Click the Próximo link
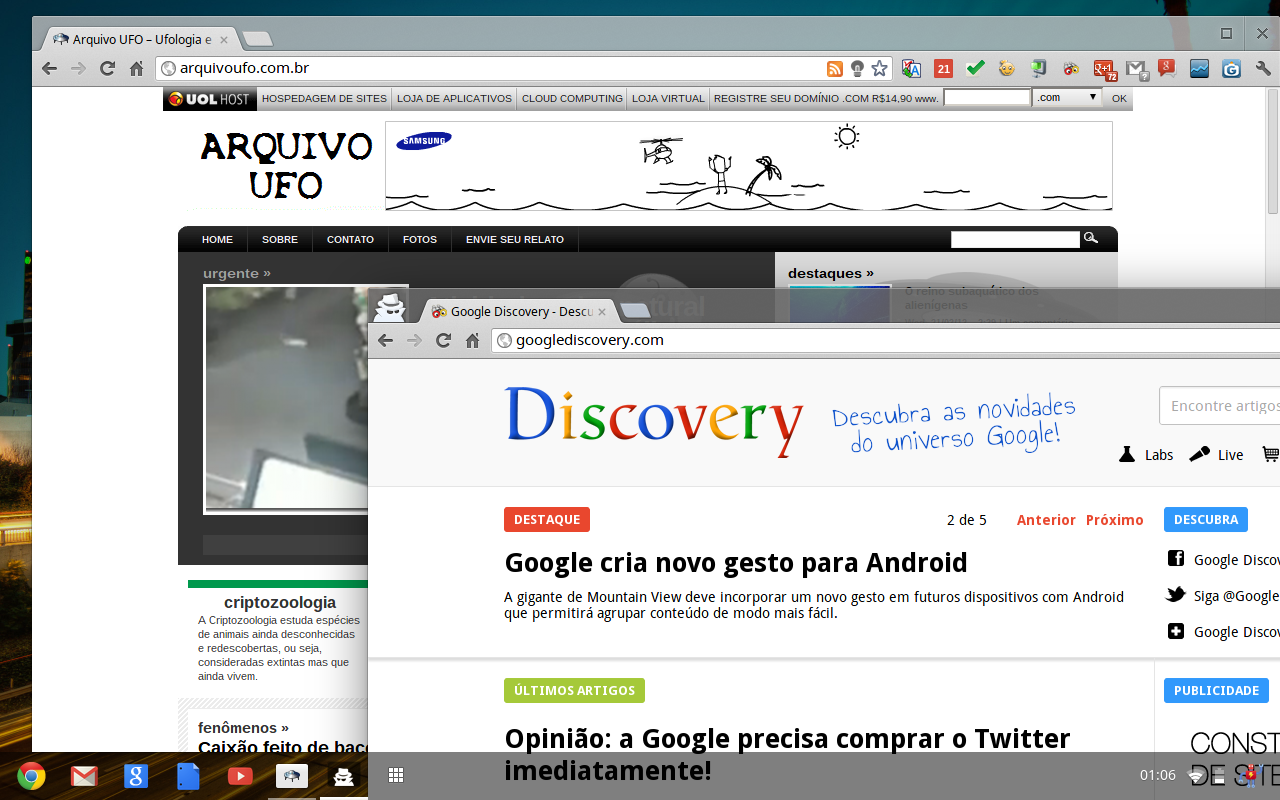 tap(1114, 520)
